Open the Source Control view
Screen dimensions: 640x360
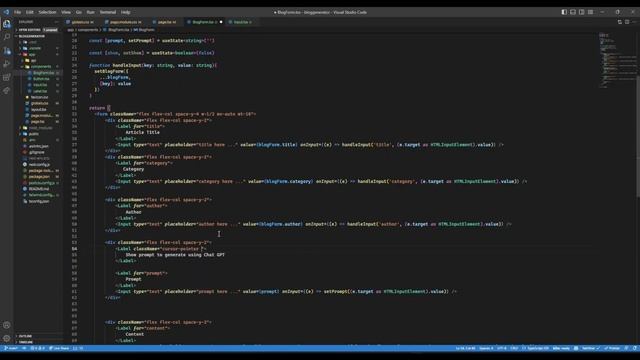coord(7,51)
